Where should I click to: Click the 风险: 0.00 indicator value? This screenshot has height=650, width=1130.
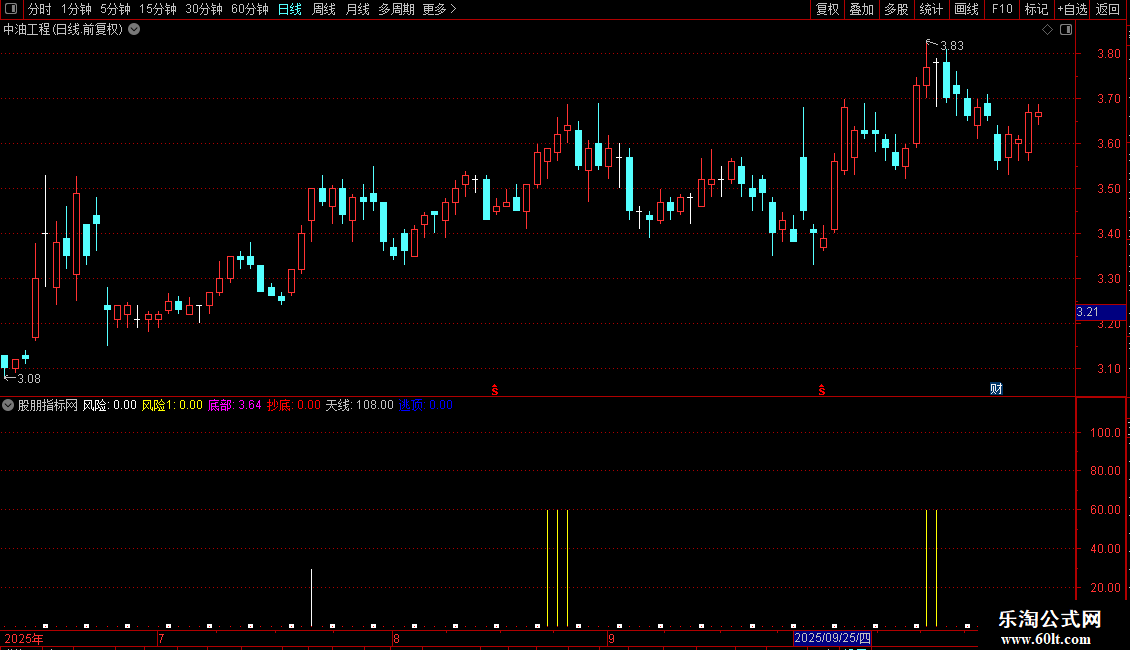[x=110, y=405]
